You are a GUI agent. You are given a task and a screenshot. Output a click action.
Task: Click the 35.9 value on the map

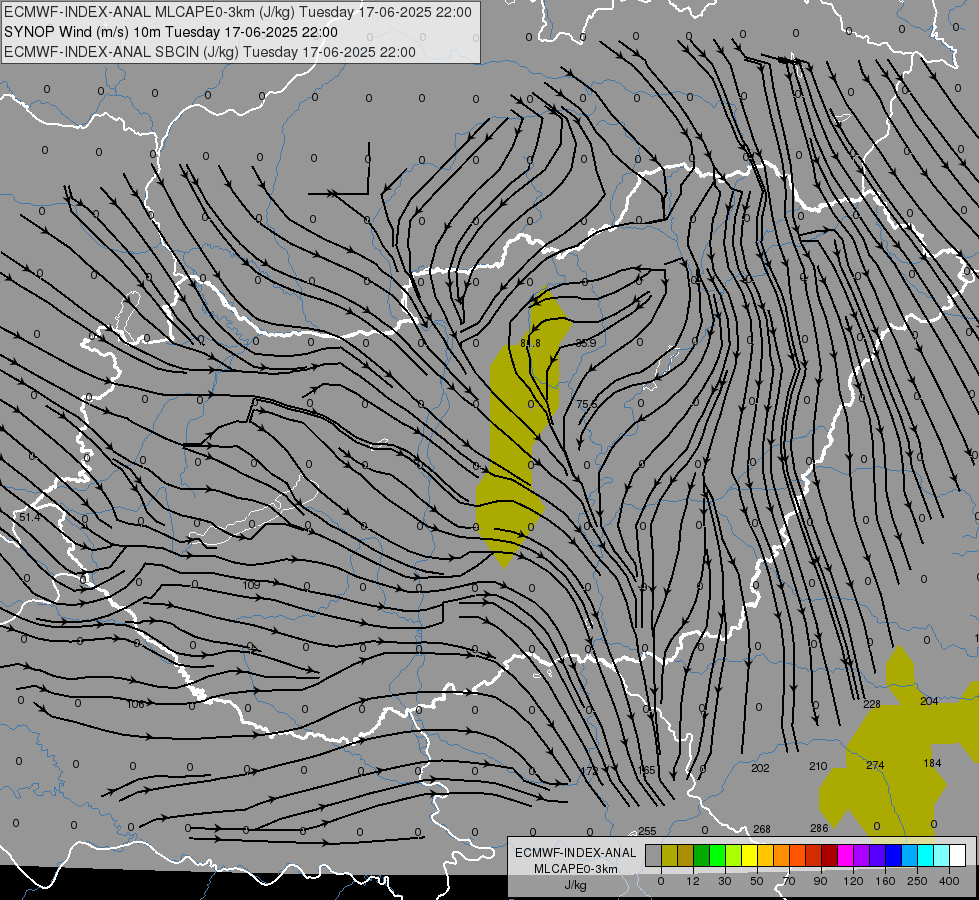[x=586, y=343]
